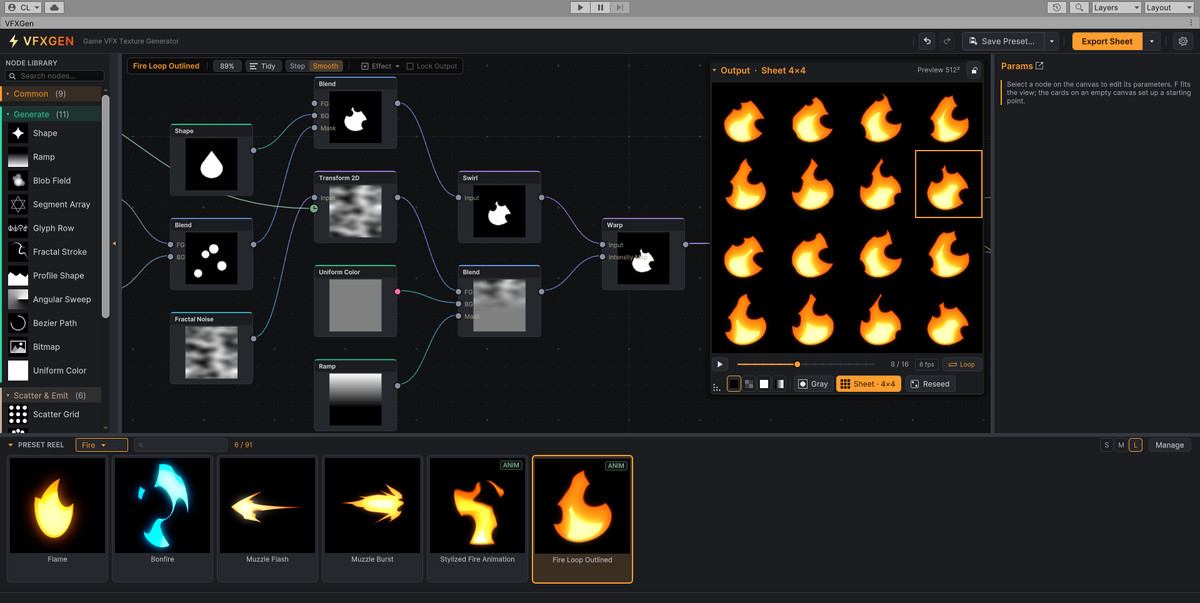This screenshot has width=1200, height=603.
Task: Click the undo arrow in header
Action: pyautogui.click(x=927, y=41)
